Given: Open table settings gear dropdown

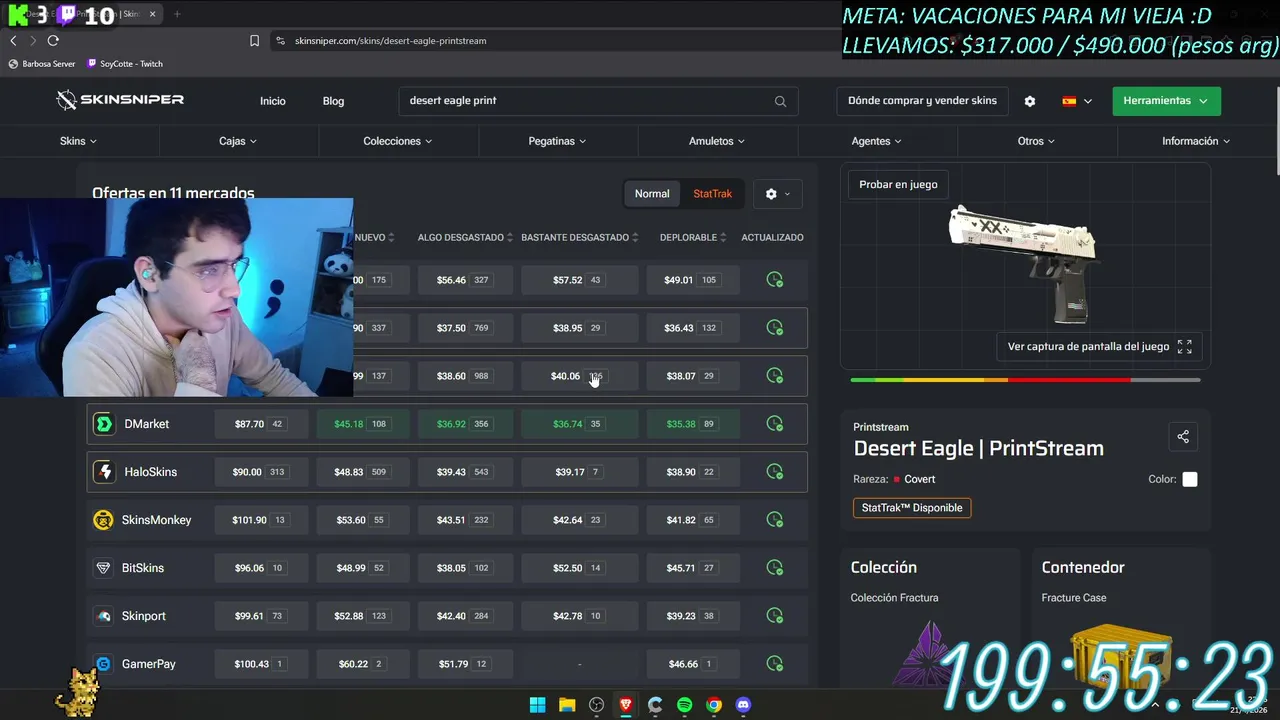Looking at the screenshot, I should coord(777,194).
